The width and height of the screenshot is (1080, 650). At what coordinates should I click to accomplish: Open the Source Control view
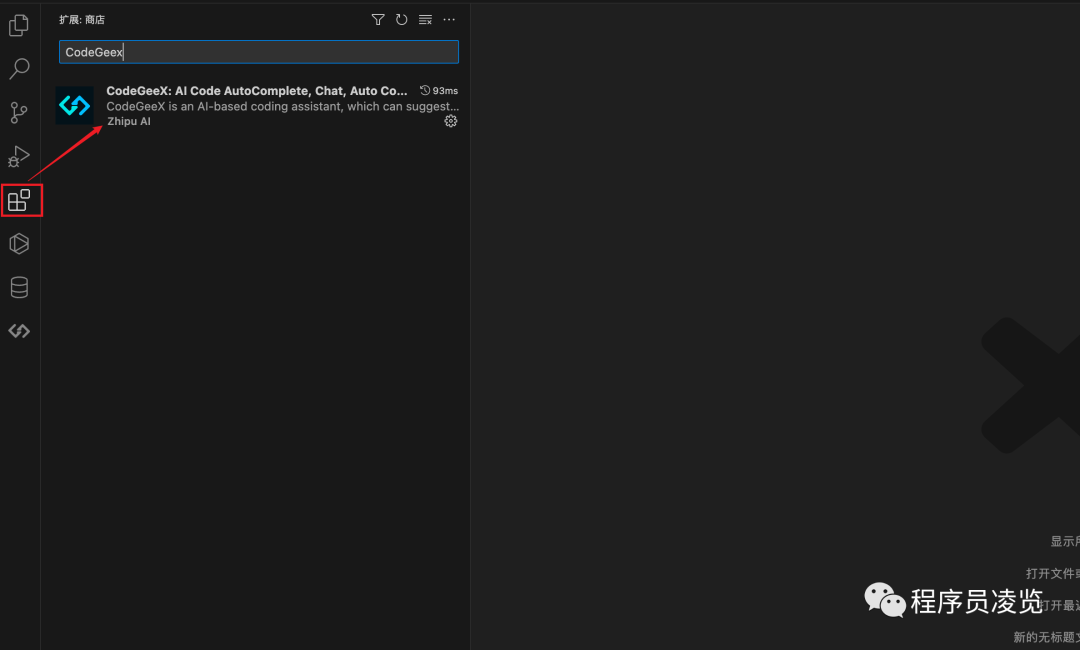19,112
